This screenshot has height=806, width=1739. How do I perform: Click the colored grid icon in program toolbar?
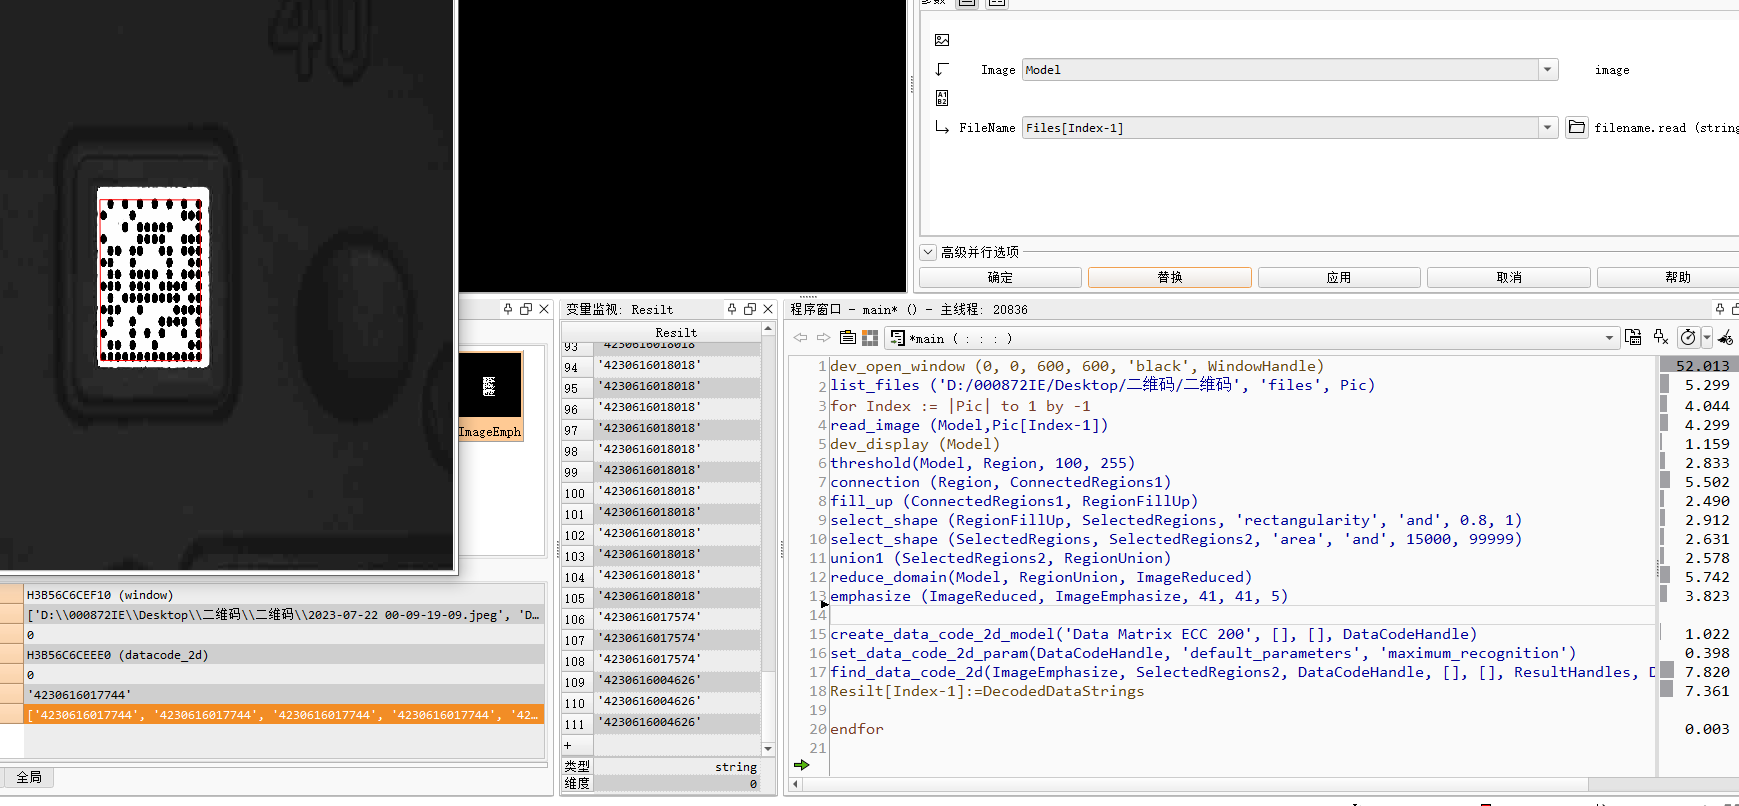870,338
